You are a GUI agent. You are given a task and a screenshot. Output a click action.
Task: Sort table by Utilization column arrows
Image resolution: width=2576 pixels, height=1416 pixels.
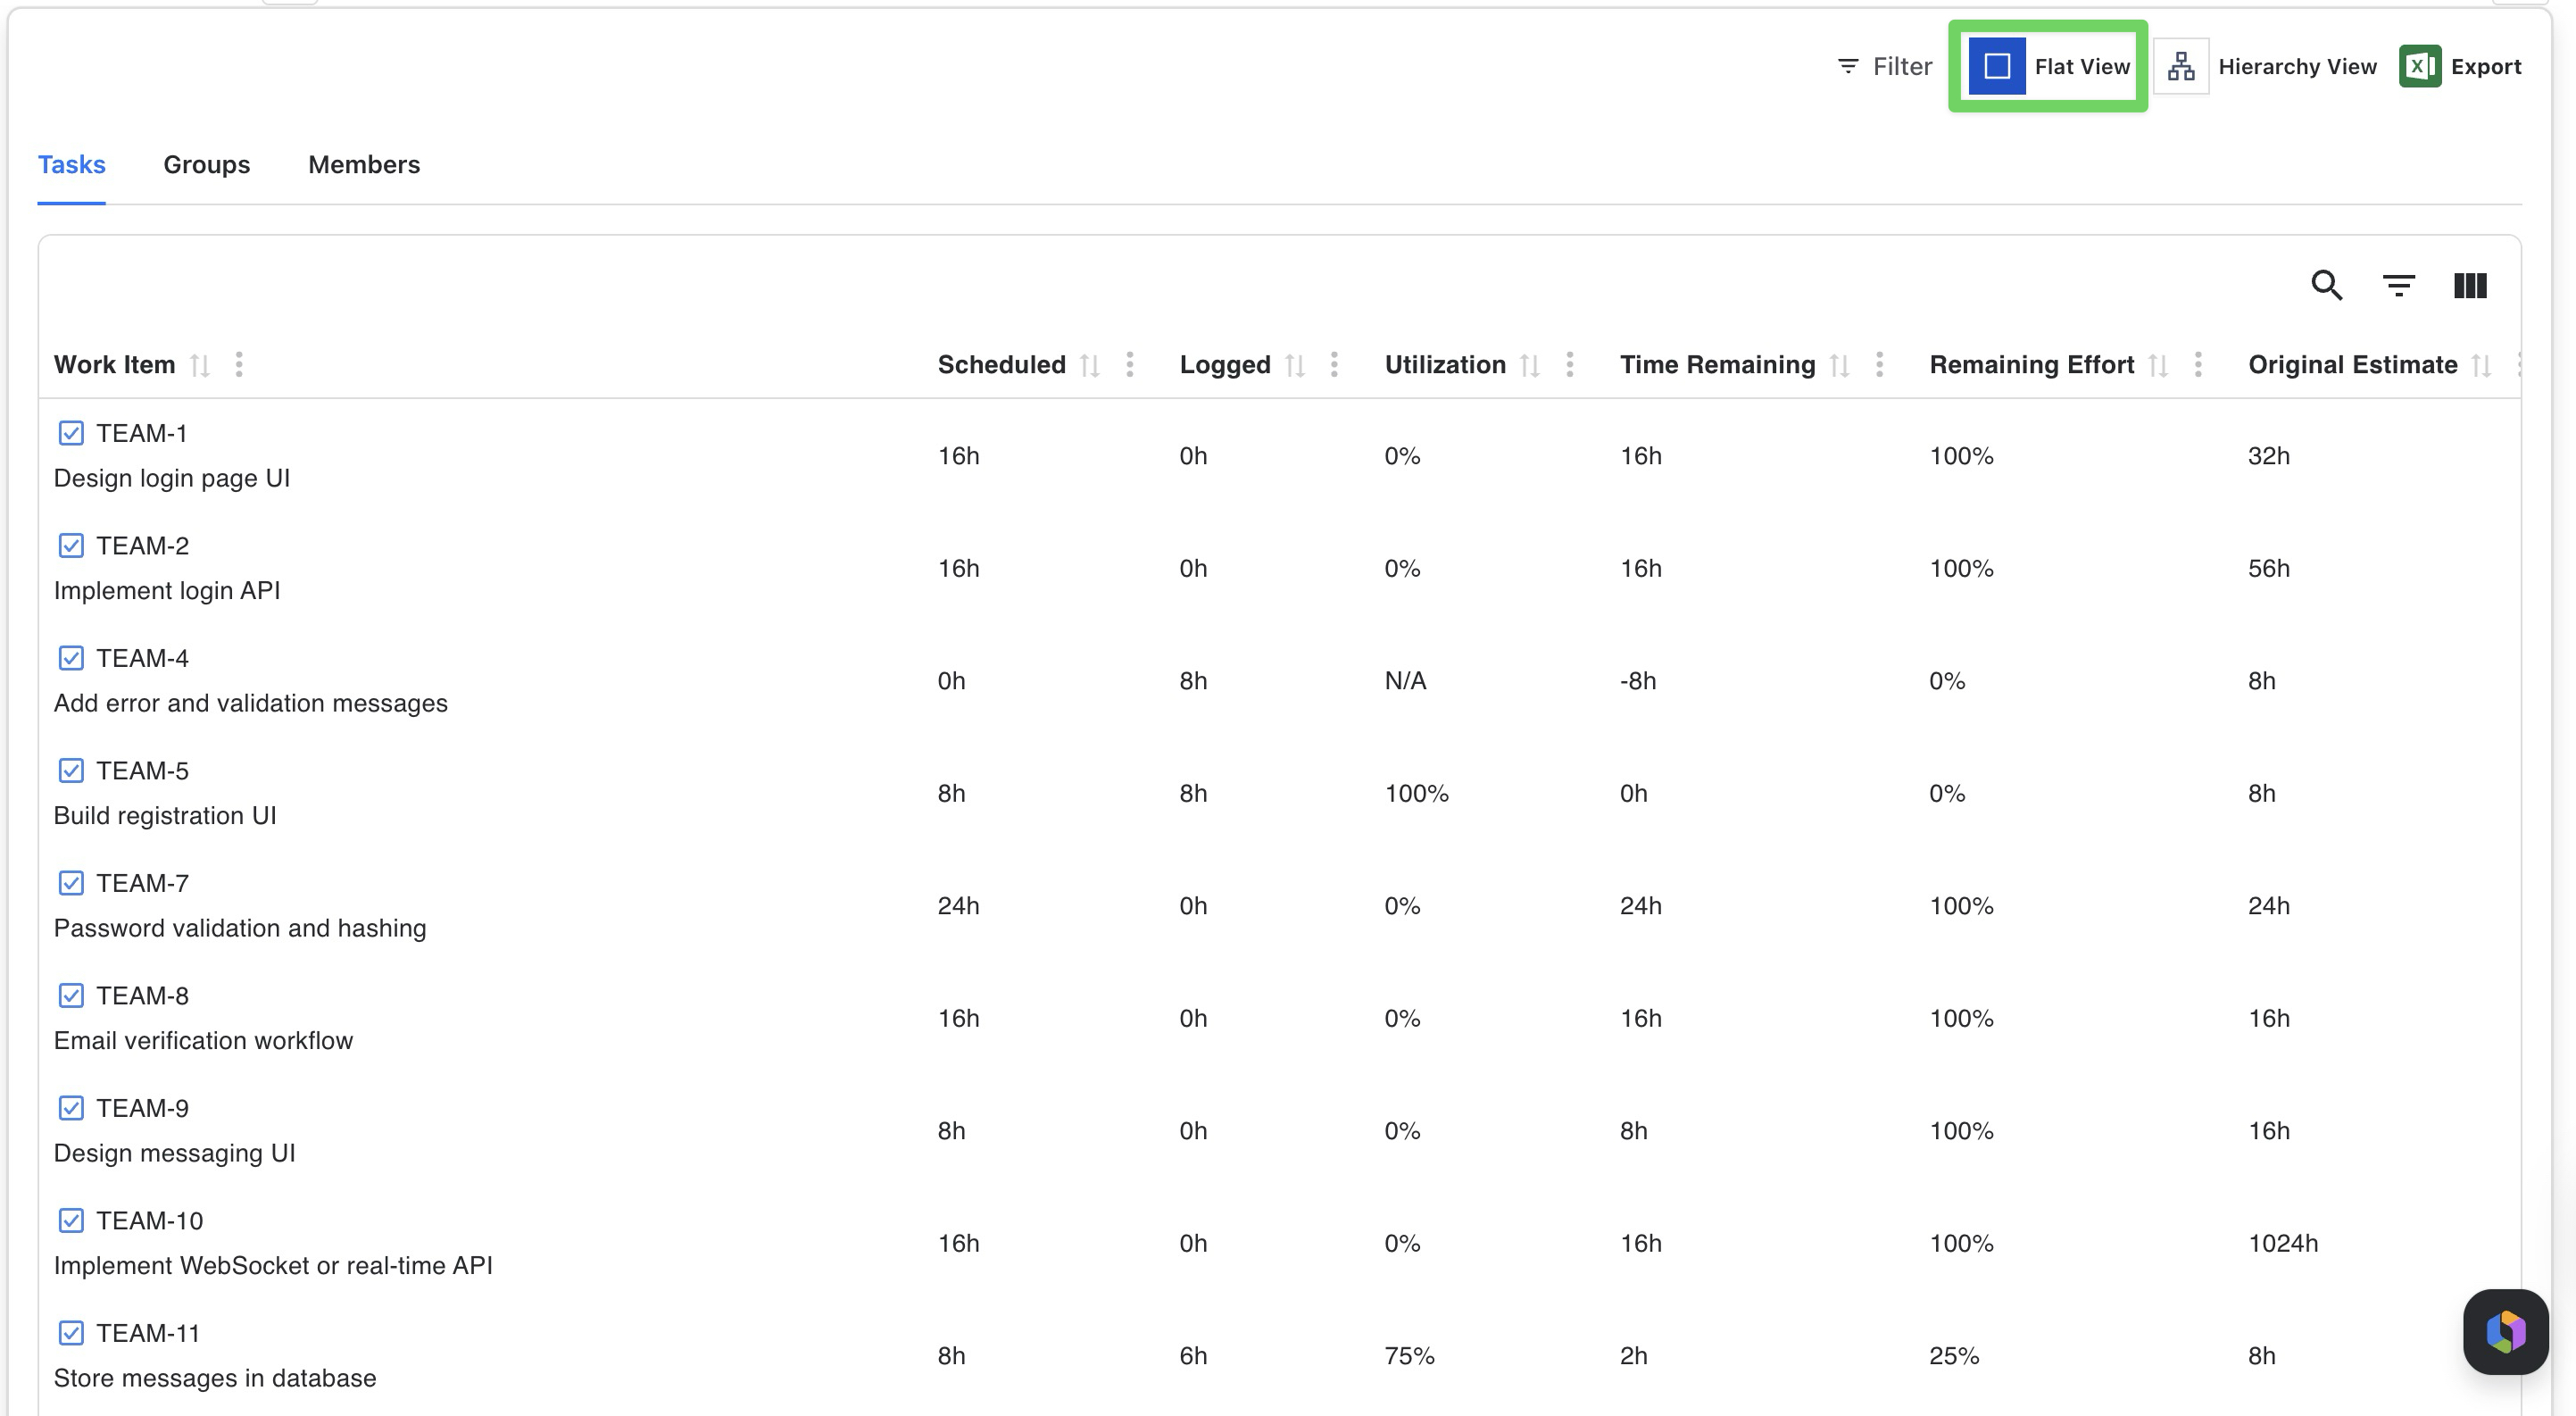(x=1529, y=365)
